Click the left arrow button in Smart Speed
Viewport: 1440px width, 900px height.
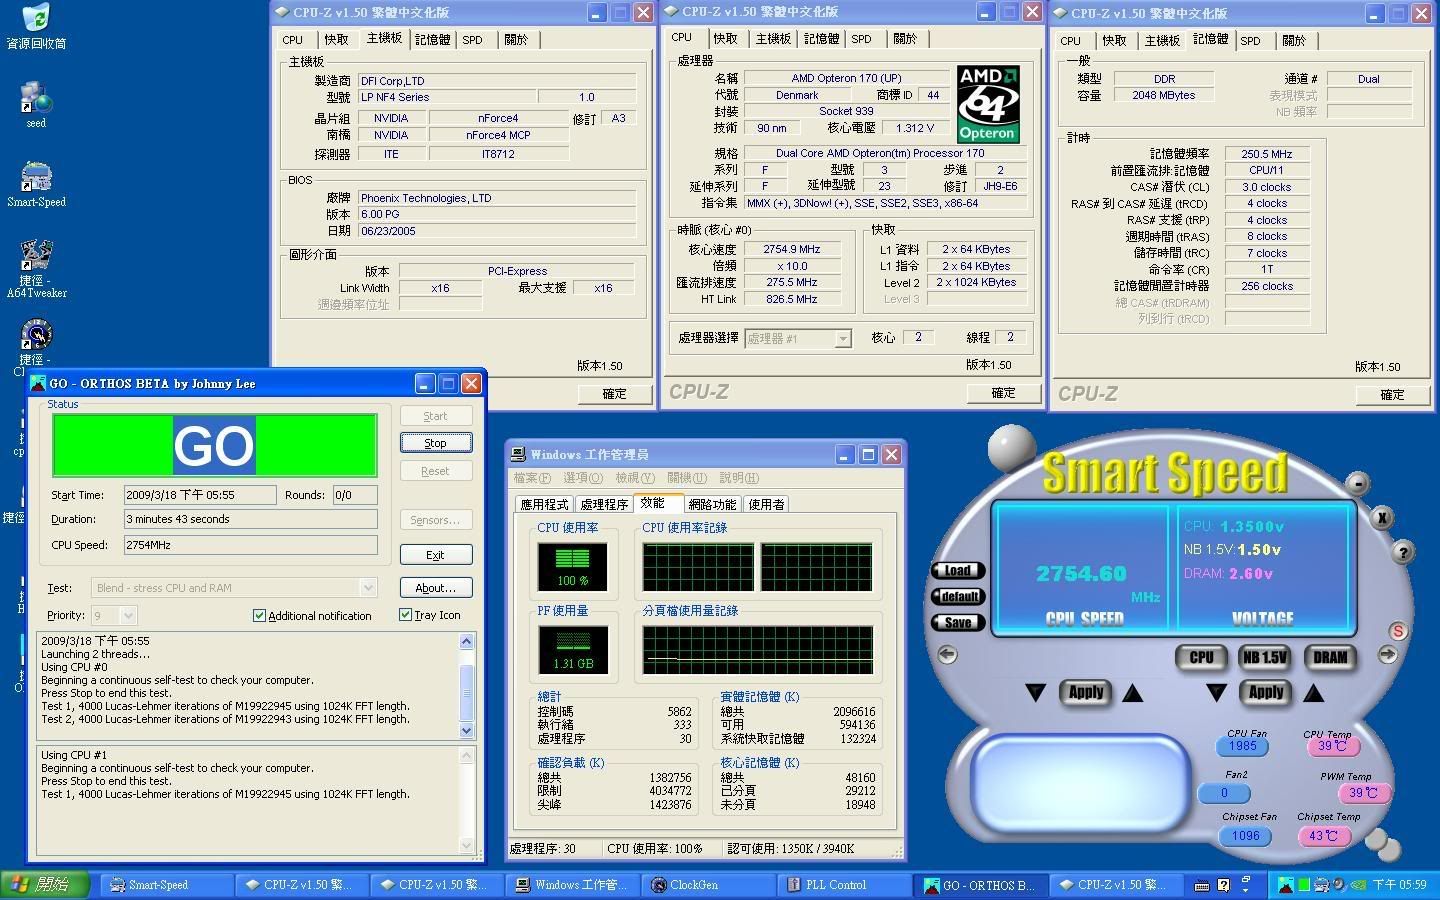click(947, 655)
